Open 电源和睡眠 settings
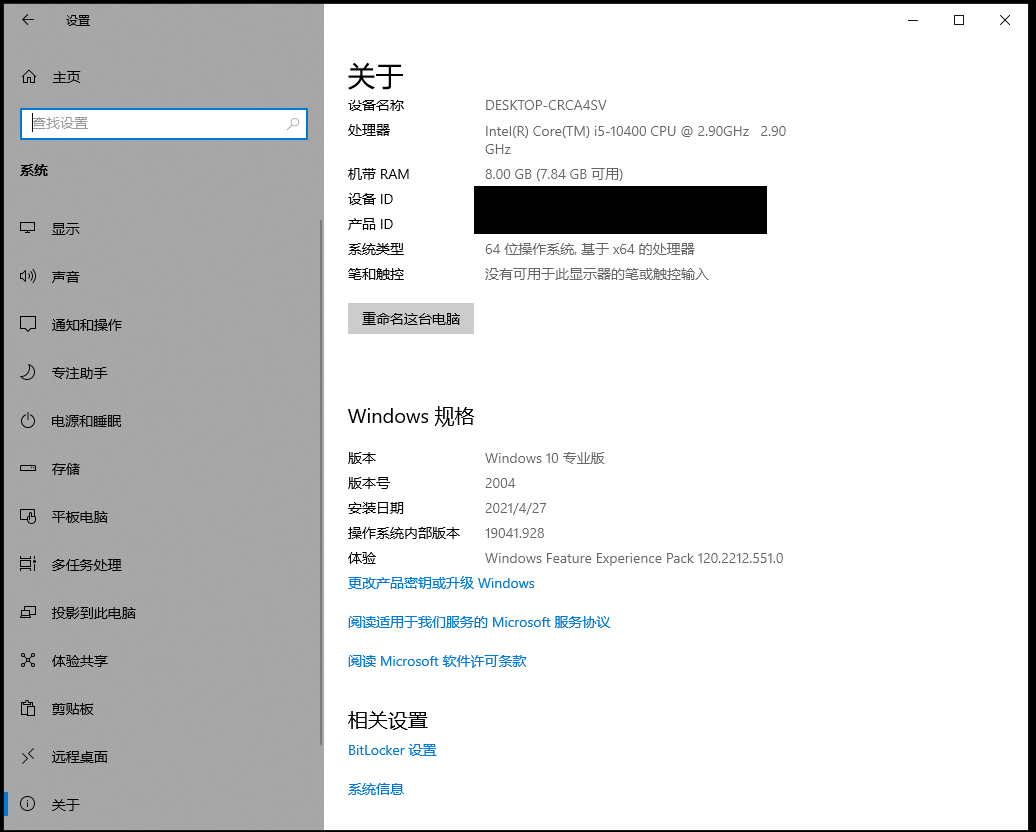Screen dimensions: 1036x832 (163, 421)
